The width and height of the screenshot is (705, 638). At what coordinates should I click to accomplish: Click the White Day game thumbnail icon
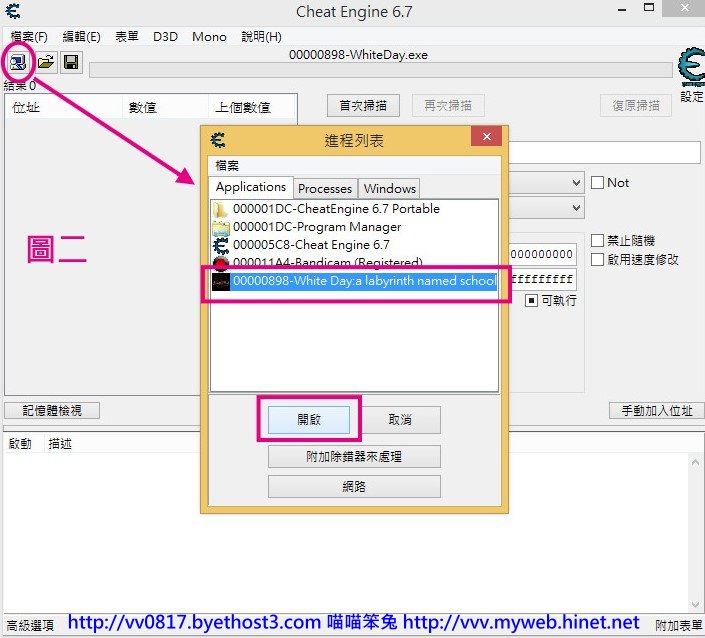221,281
